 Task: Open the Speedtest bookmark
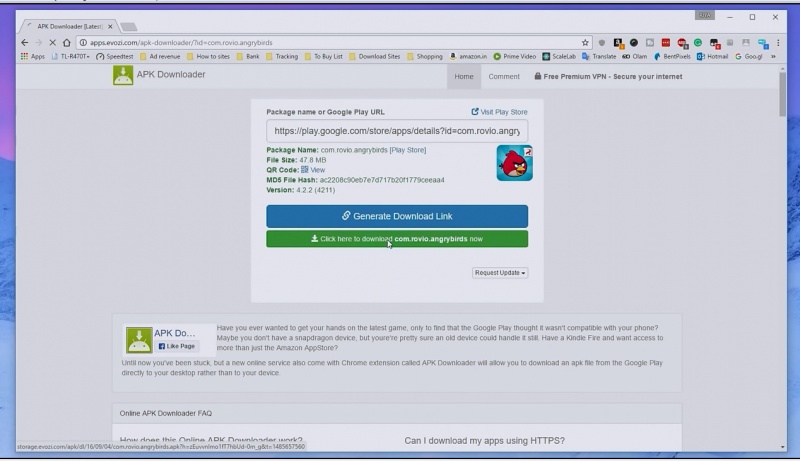click(x=115, y=57)
